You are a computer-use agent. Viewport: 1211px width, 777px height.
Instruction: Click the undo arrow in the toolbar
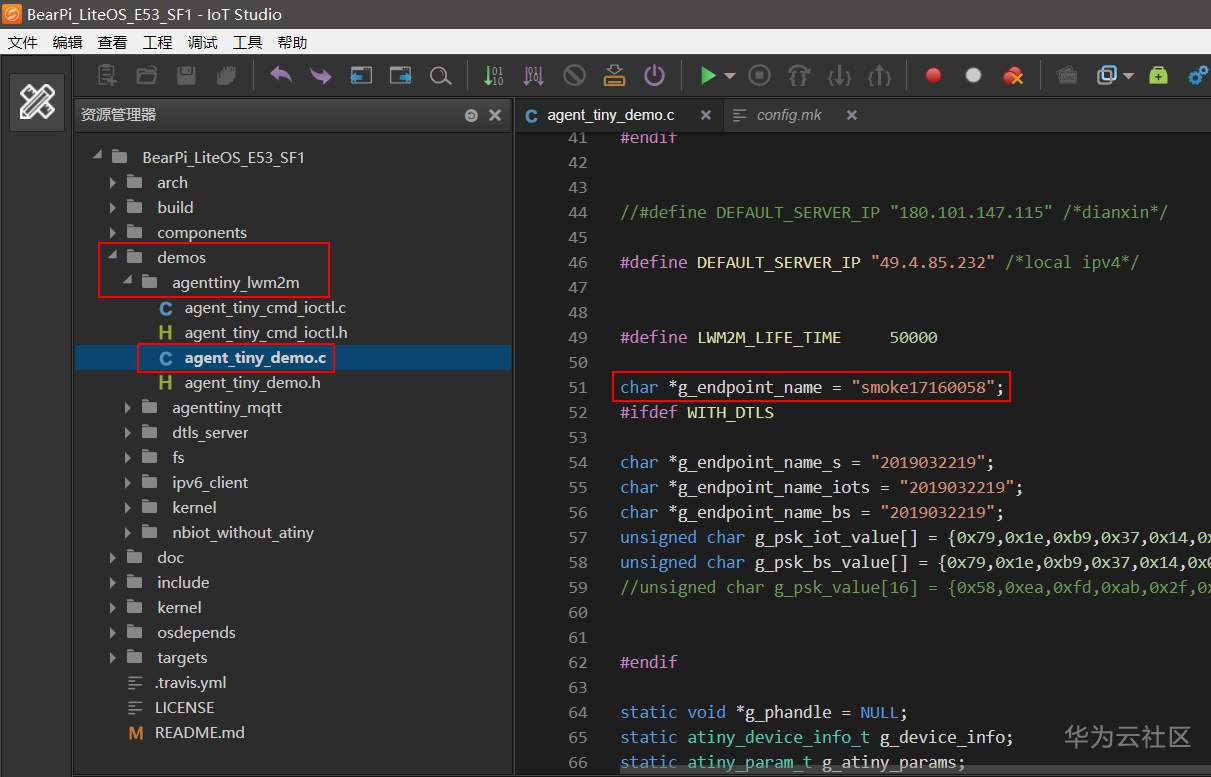pos(281,75)
